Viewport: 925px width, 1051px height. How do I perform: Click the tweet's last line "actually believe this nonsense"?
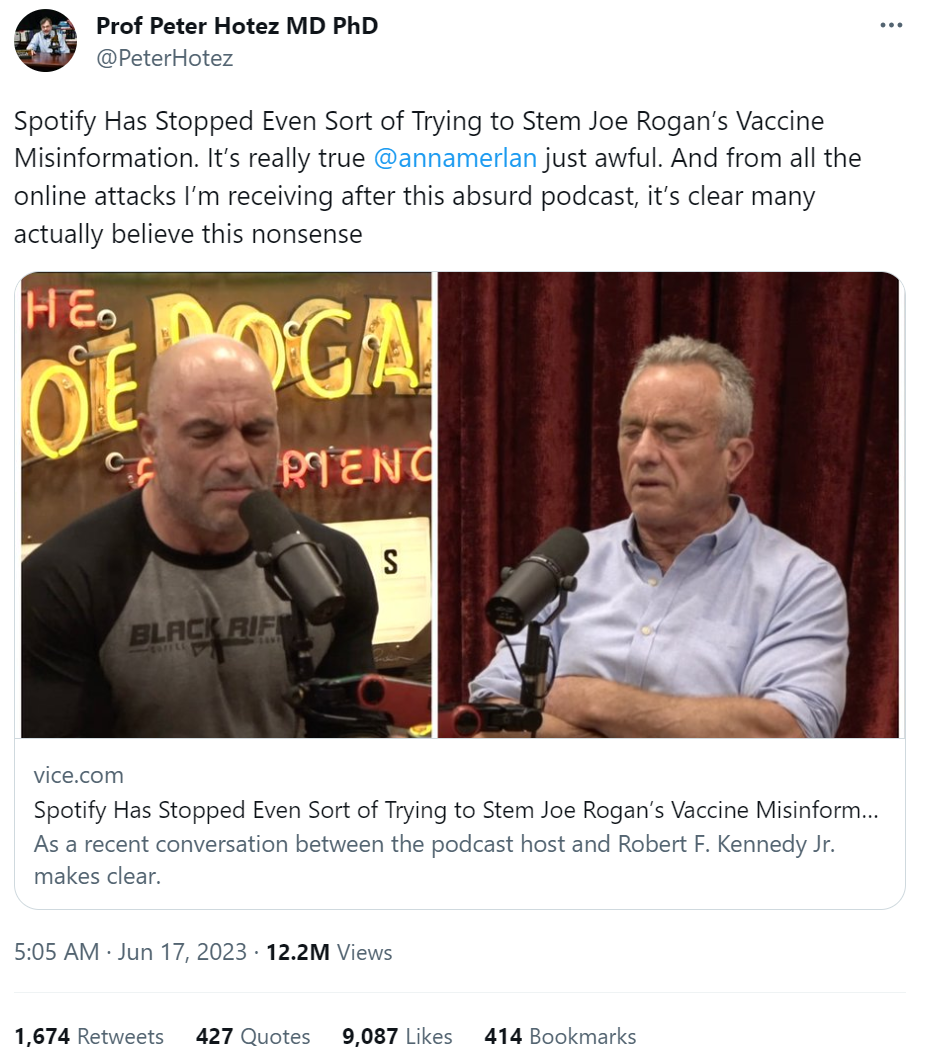[188, 235]
